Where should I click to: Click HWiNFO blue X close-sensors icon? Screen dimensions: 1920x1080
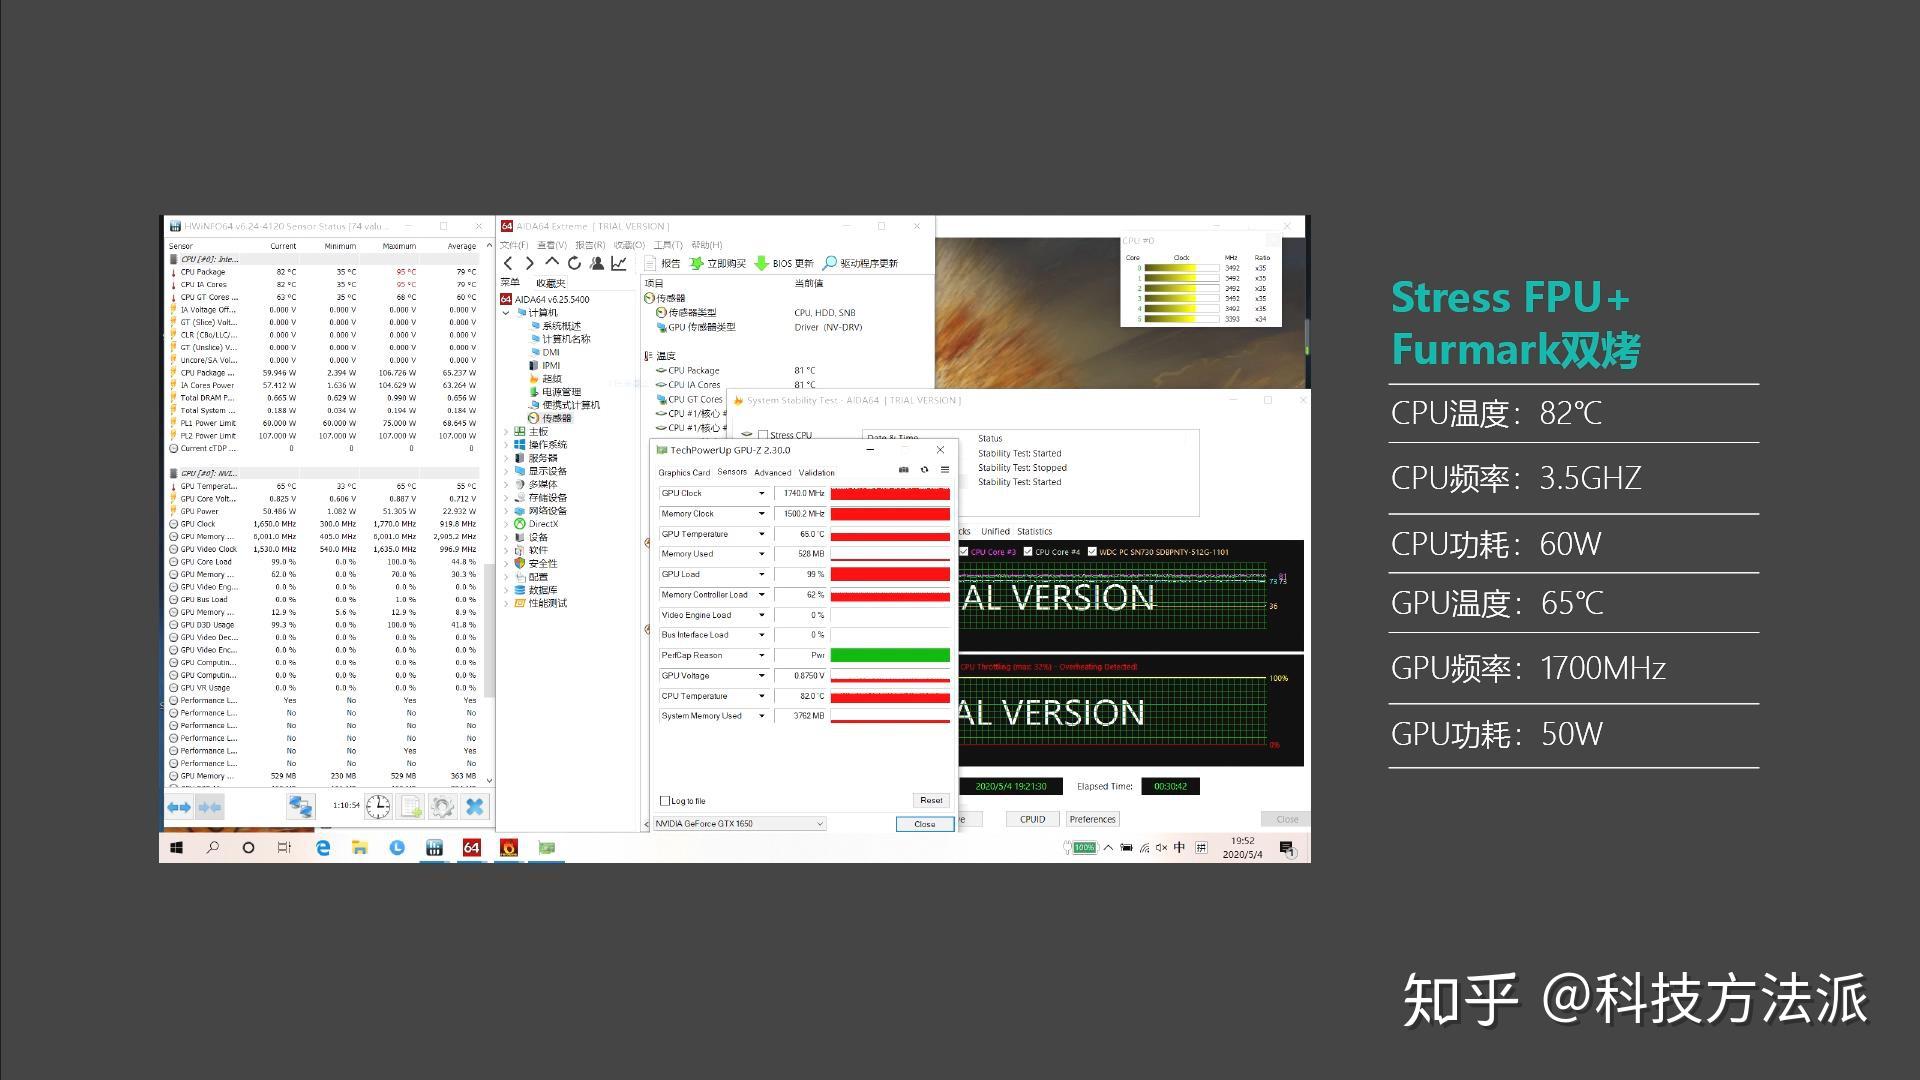click(x=475, y=806)
